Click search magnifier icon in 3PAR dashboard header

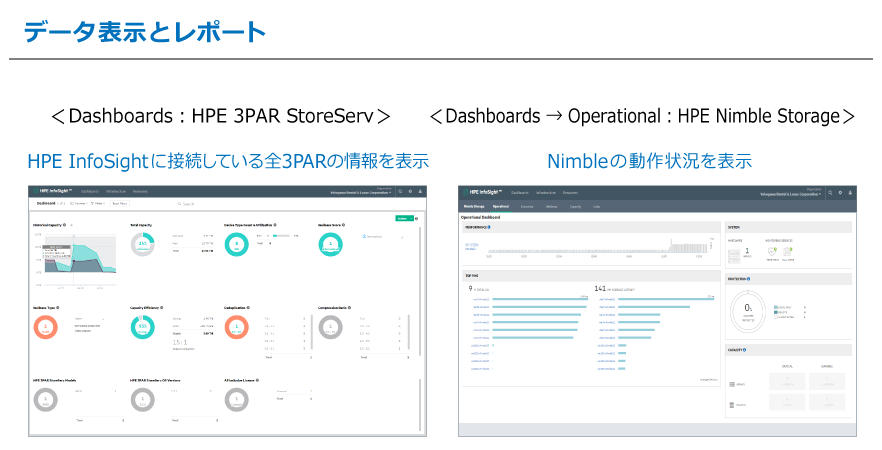[401, 192]
